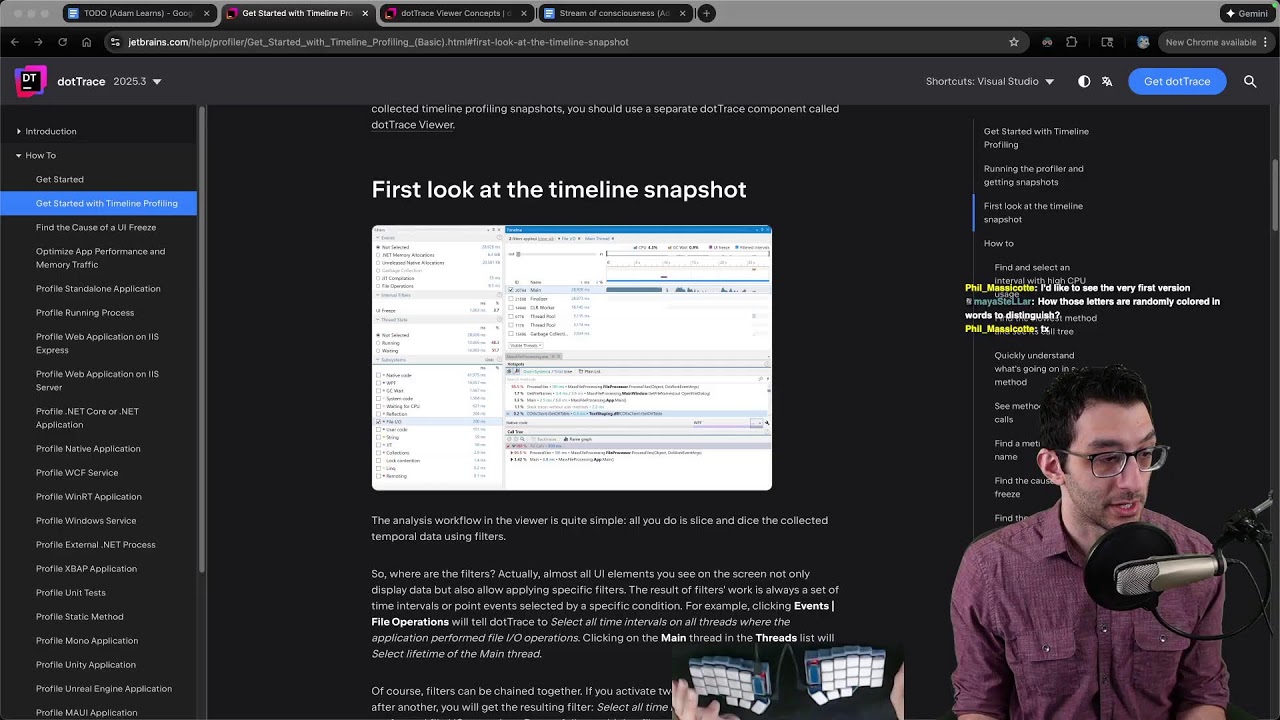Jump to Get Started with Timeline Profiling in contents

coord(1036,138)
